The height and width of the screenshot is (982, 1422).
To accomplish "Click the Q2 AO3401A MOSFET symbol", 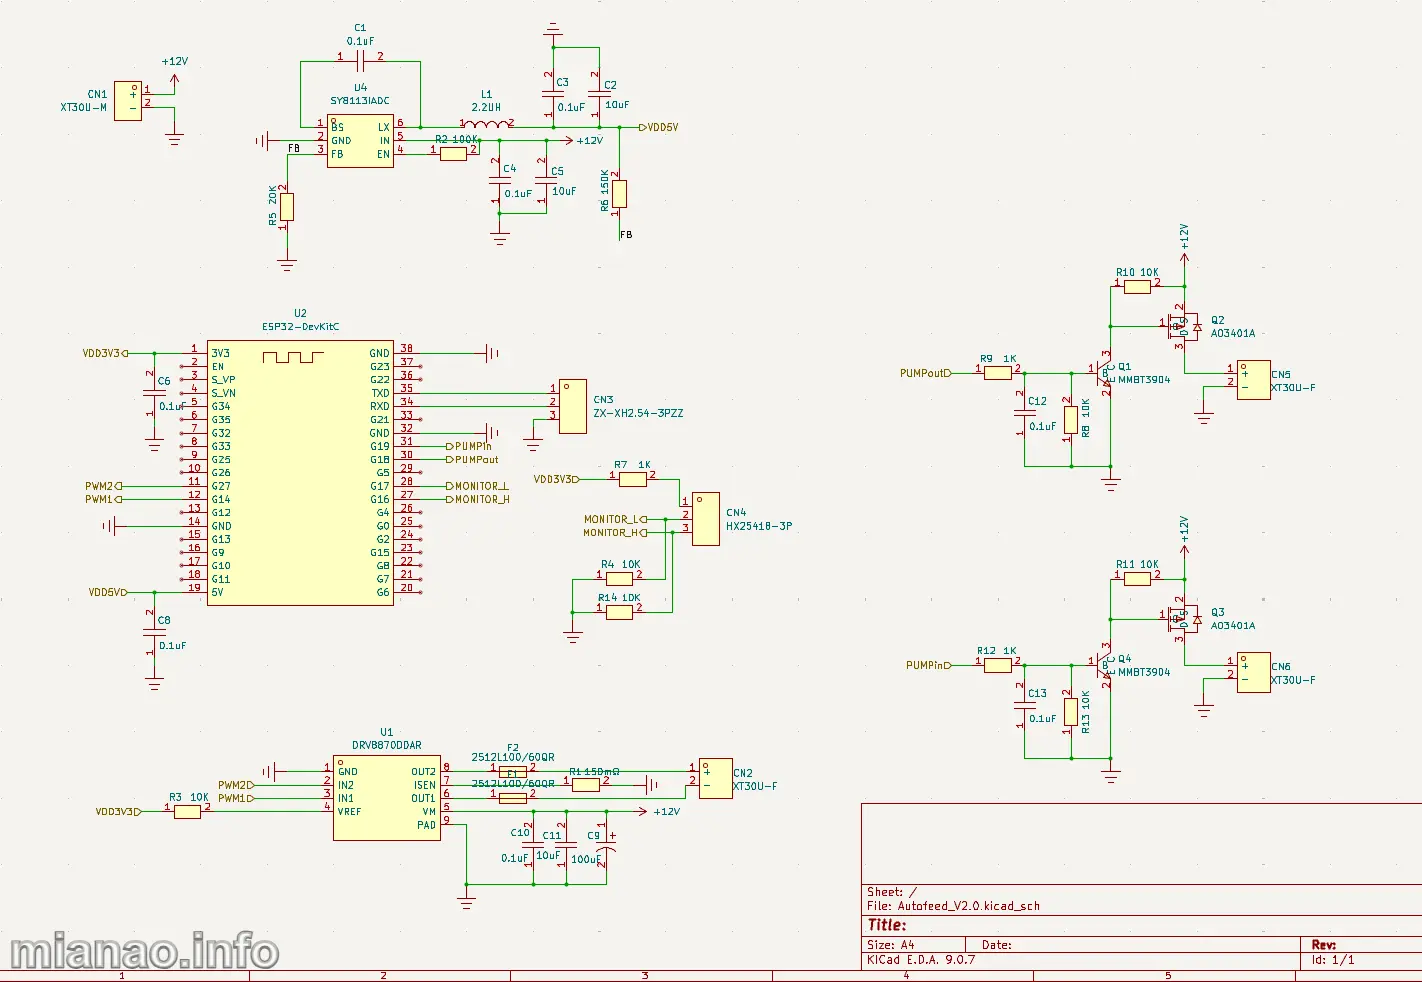I will (1185, 326).
